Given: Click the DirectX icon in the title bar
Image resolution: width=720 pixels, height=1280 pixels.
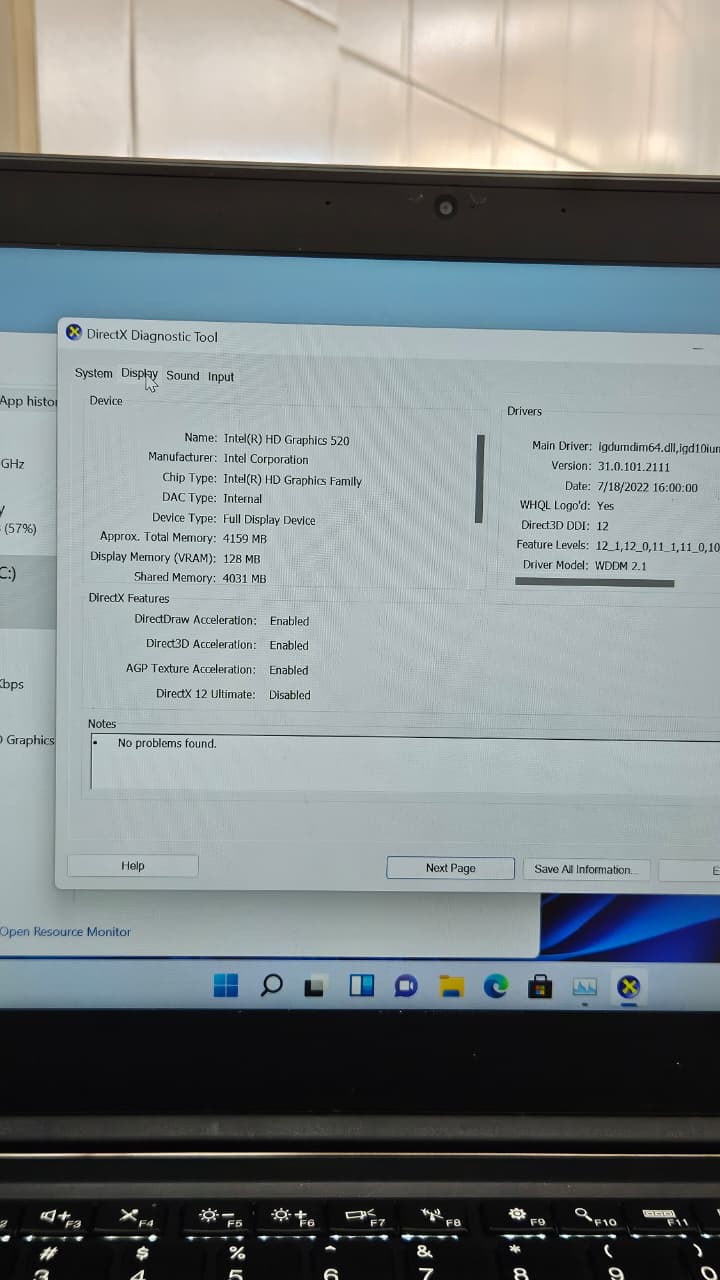Looking at the screenshot, I should click(x=74, y=333).
